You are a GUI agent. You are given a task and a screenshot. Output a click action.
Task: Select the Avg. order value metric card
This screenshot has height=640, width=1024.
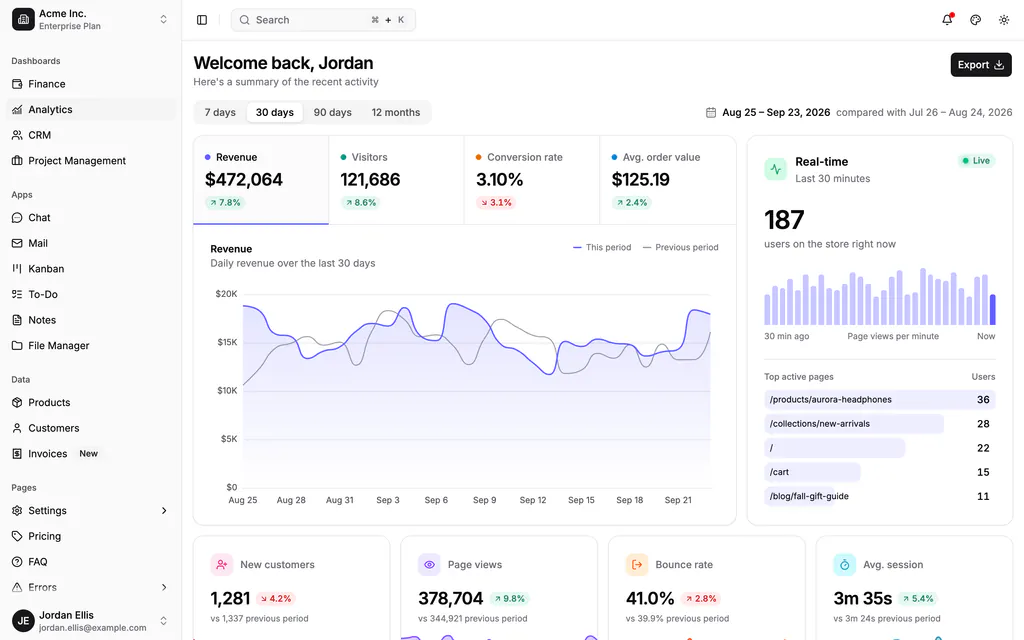pos(667,180)
